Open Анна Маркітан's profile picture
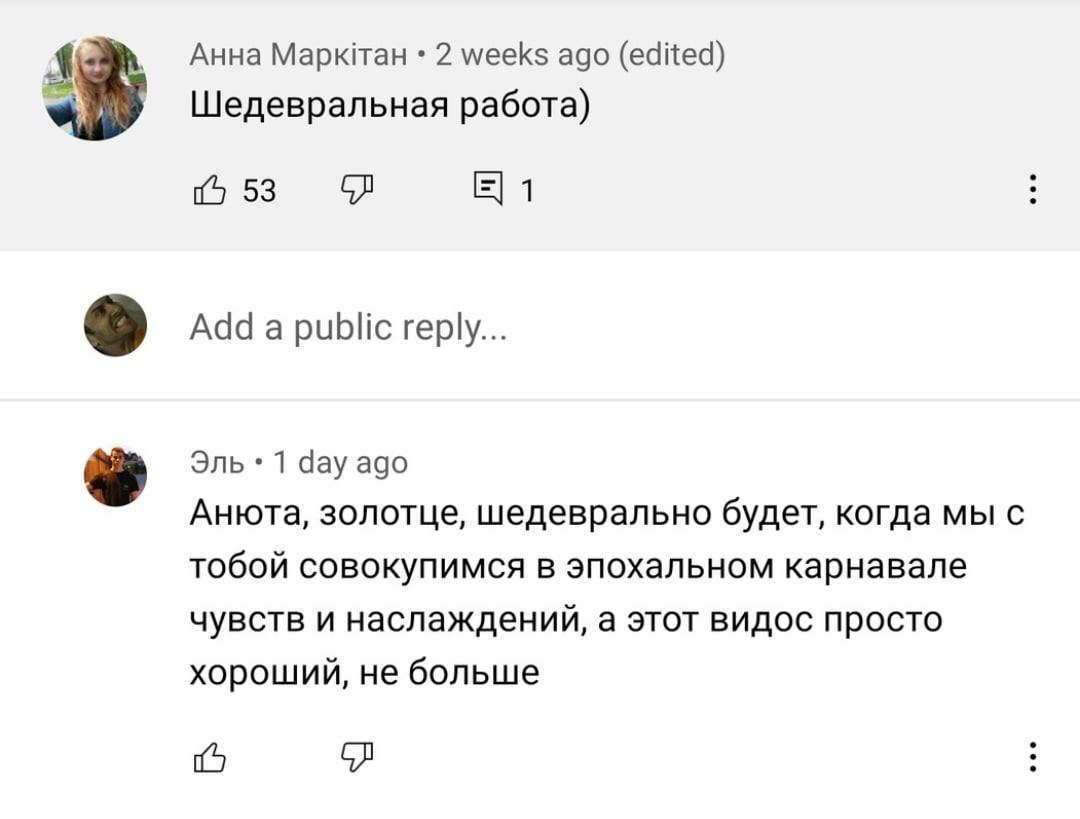This screenshot has height=819, width=1080. (x=94, y=87)
